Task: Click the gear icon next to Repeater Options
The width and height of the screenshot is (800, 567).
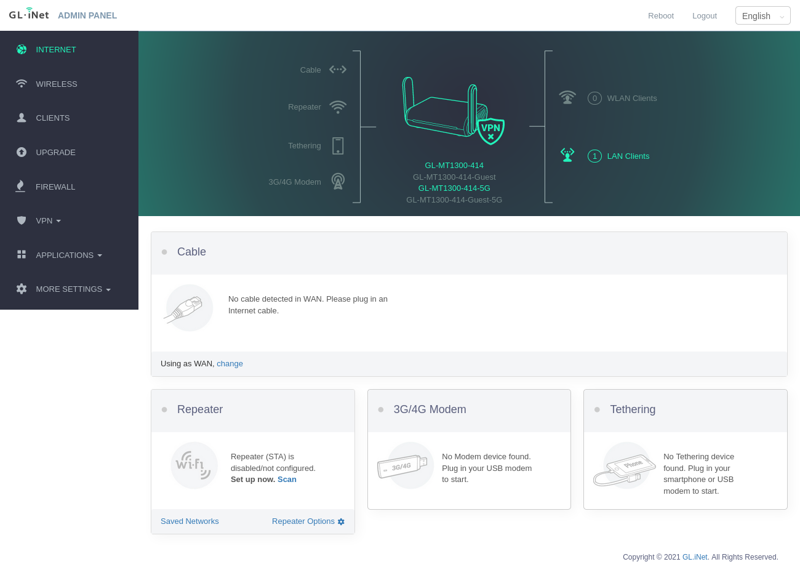Action: click(x=341, y=522)
